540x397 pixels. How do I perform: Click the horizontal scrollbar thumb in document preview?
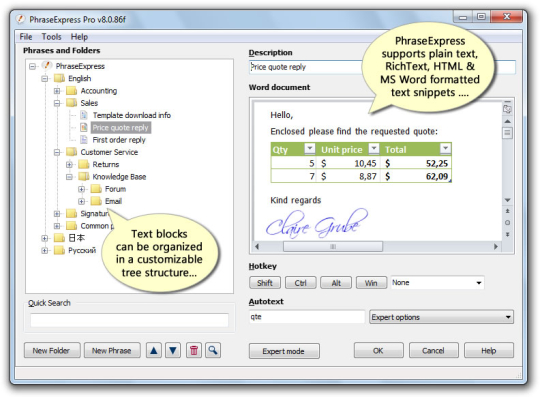click(x=333, y=247)
